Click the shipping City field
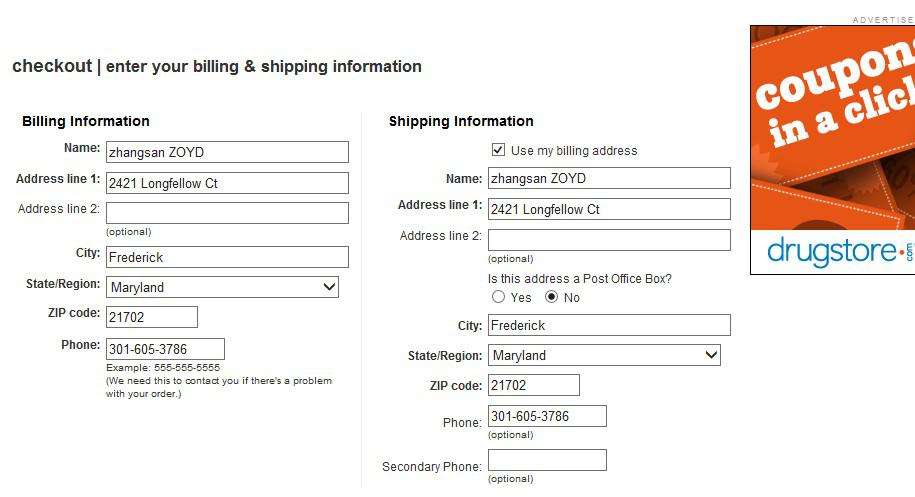Image resolution: width=915 pixels, height=497 pixels. coord(609,325)
